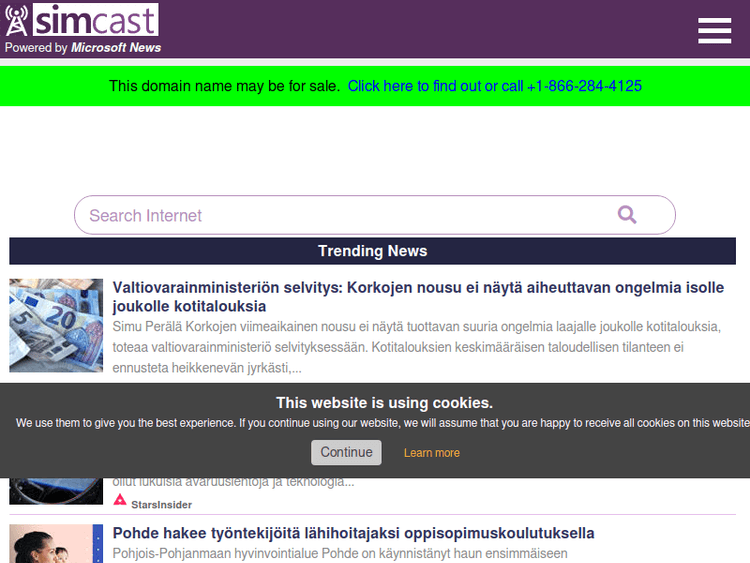This screenshot has width=750, height=563.
Task: Open the hamburger menu
Action: pyautogui.click(x=714, y=31)
